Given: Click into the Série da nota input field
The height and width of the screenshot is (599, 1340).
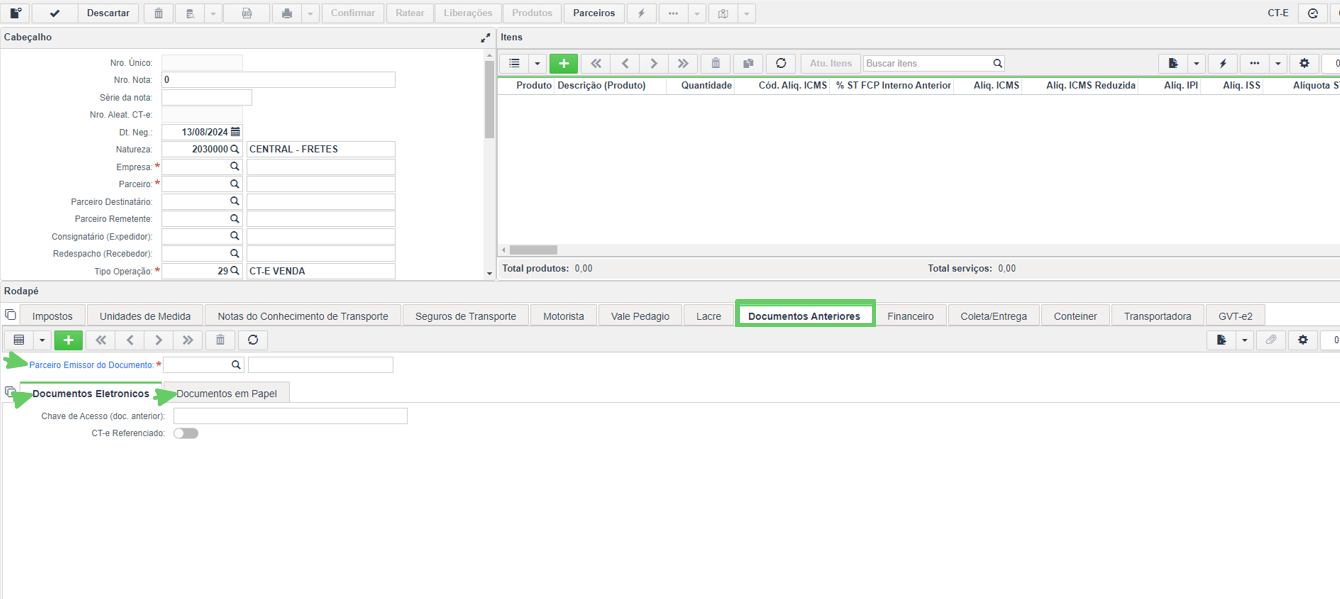Looking at the screenshot, I should pos(207,97).
